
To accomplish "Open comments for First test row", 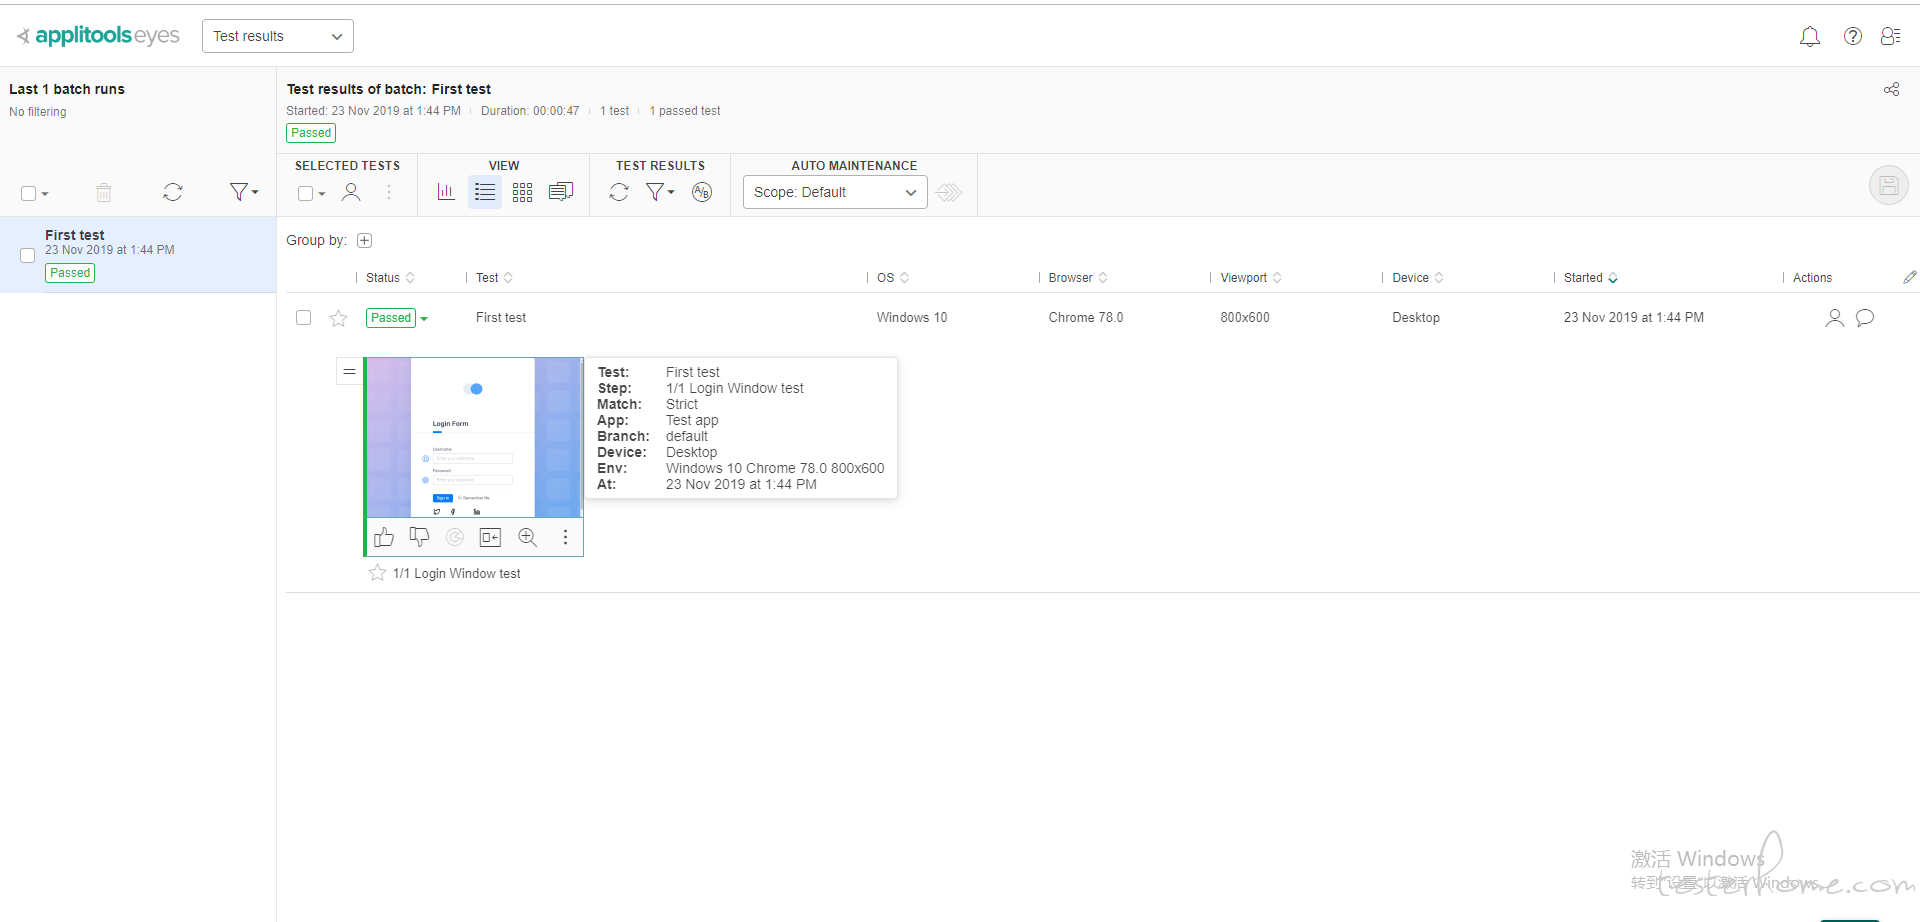I will click(1865, 318).
